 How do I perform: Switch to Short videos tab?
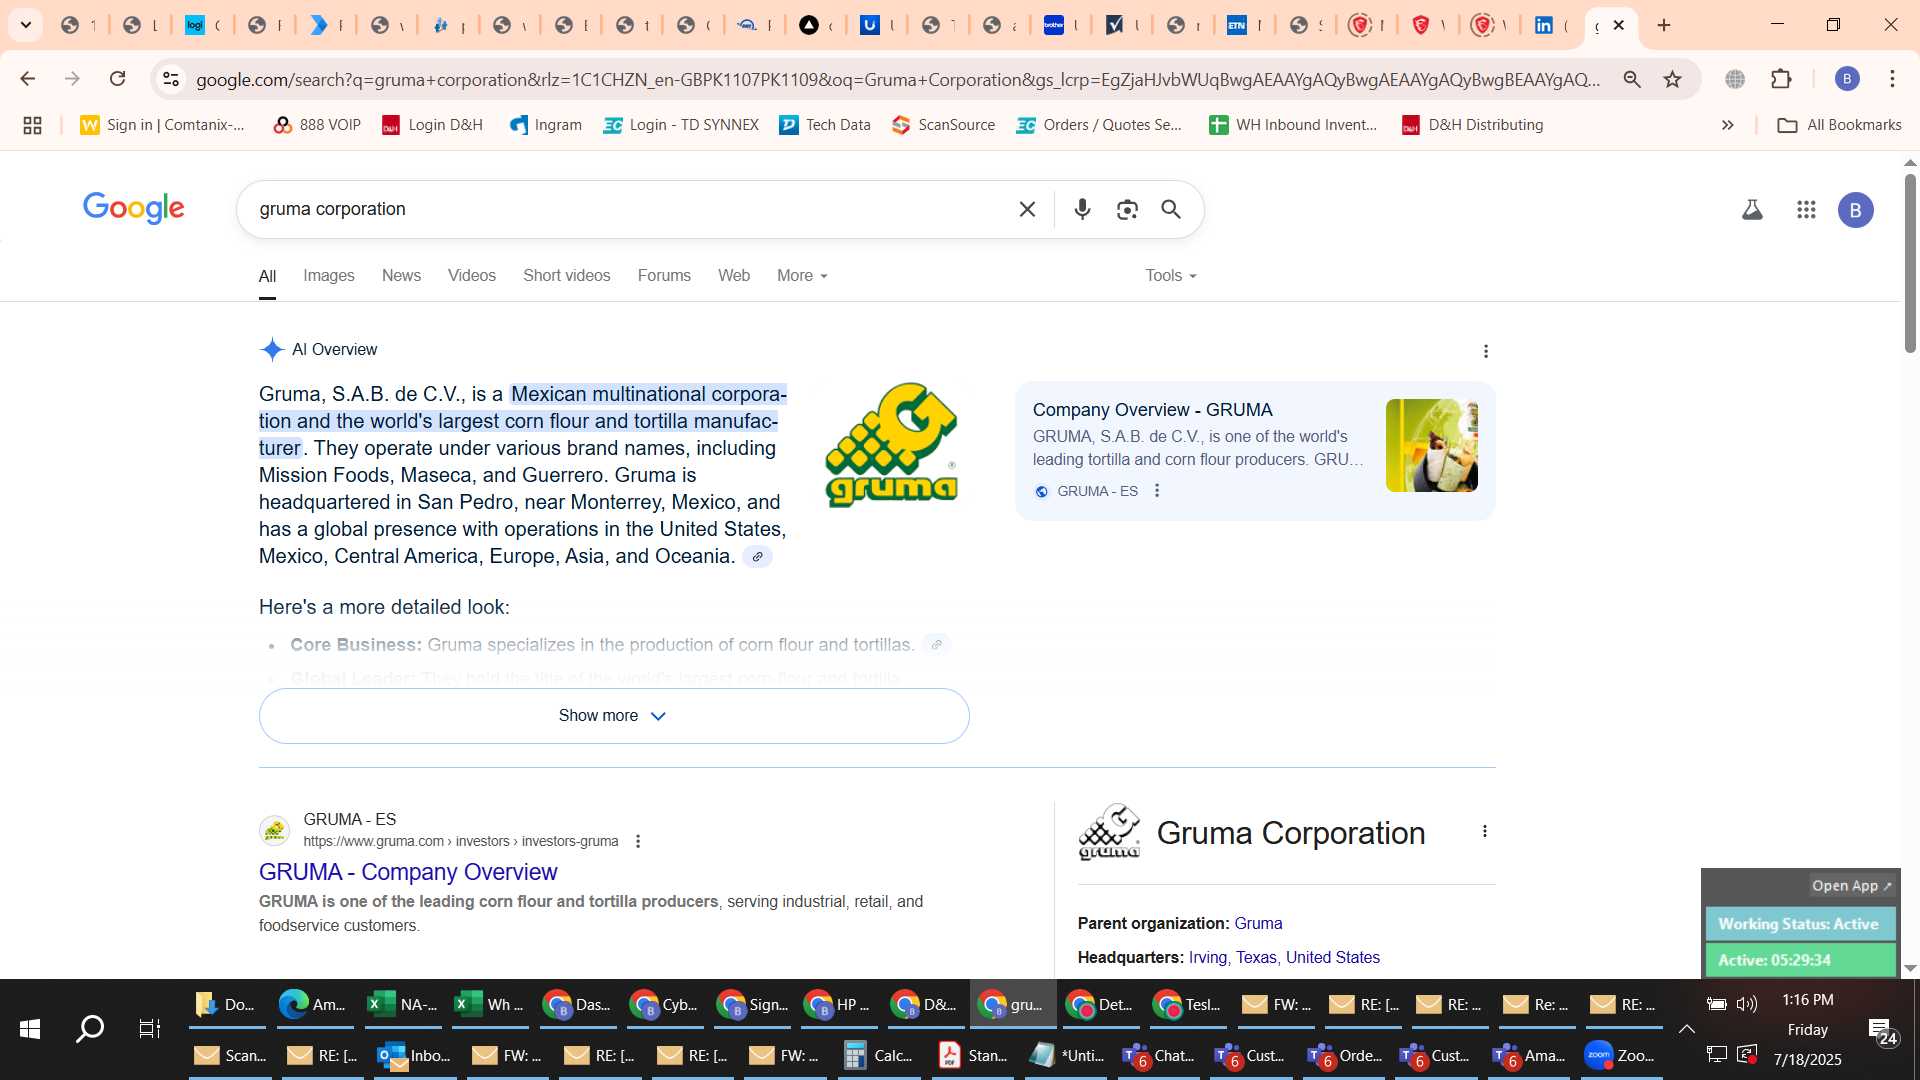point(566,276)
